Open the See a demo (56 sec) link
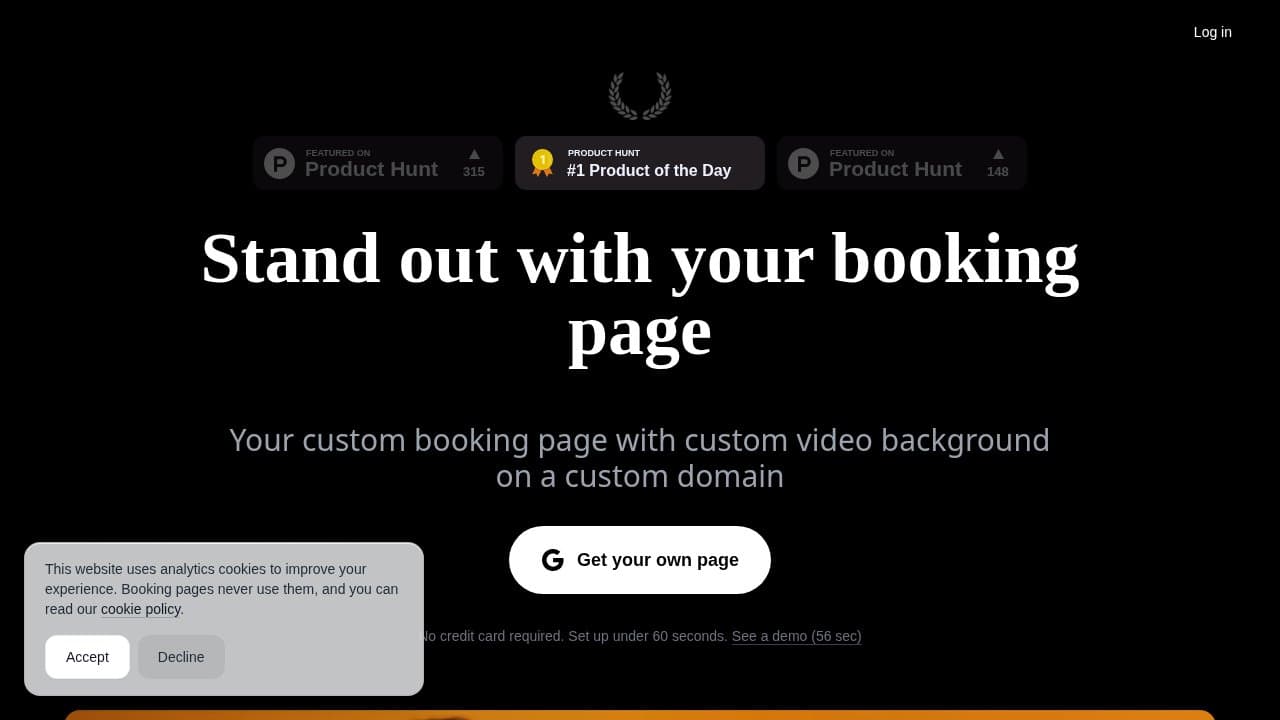 796,636
